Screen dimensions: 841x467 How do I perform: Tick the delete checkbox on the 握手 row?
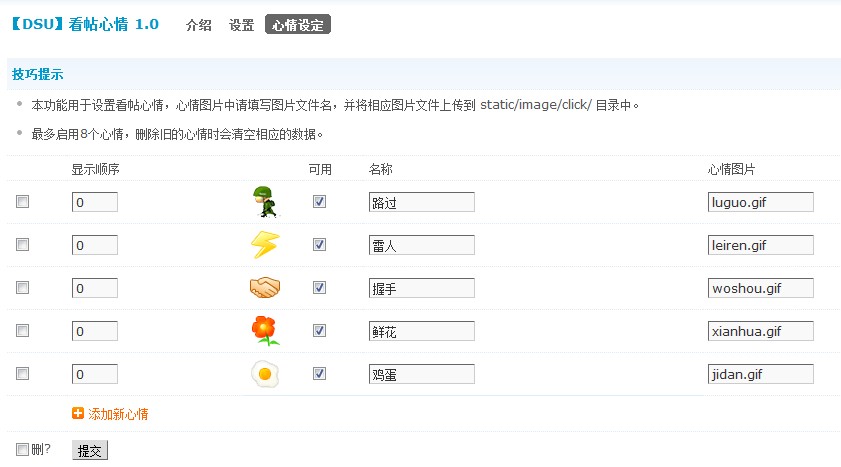pos(23,287)
